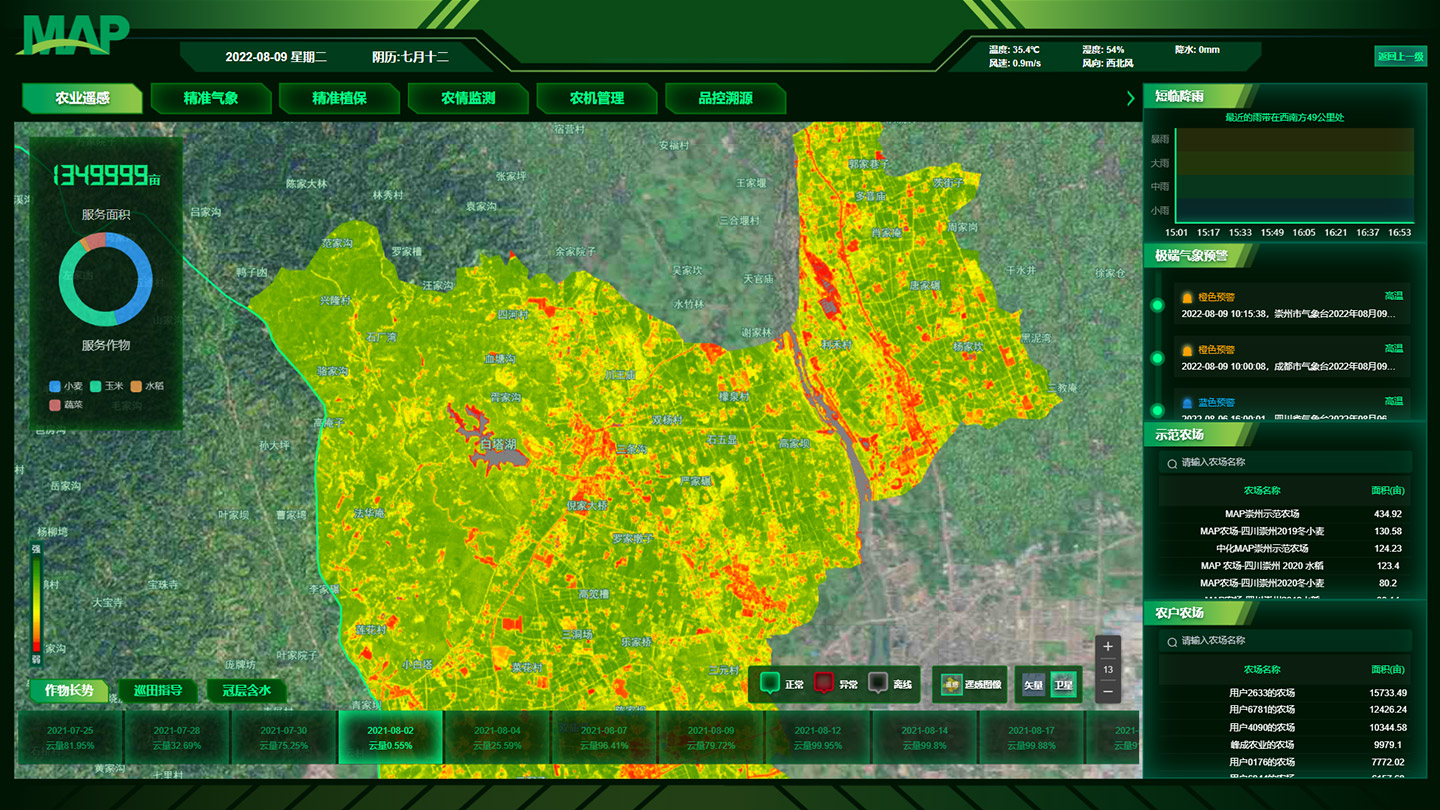
Task: Select MAP农场-四川崇州2020冬小麦 row
Action: point(1285,583)
